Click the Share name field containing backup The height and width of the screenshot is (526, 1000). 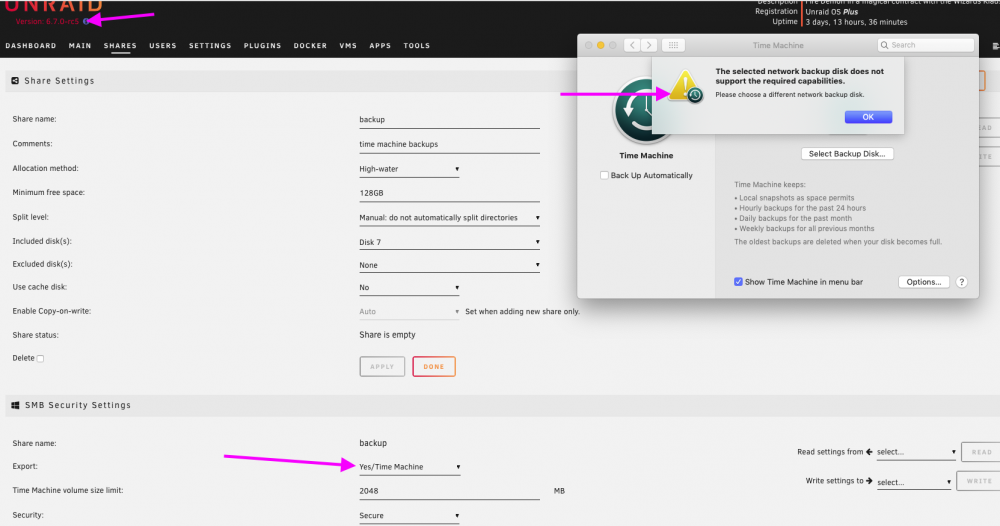coord(449,119)
